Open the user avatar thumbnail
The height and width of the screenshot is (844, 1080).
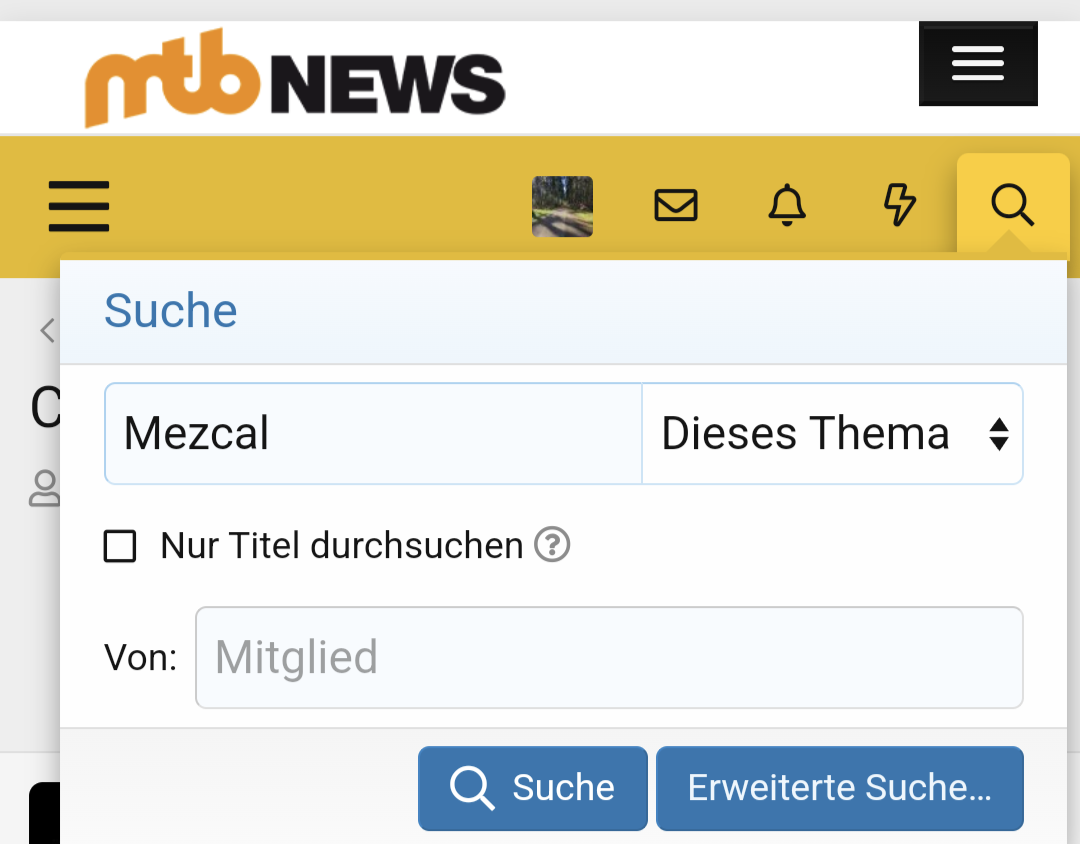(x=562, y=206)
